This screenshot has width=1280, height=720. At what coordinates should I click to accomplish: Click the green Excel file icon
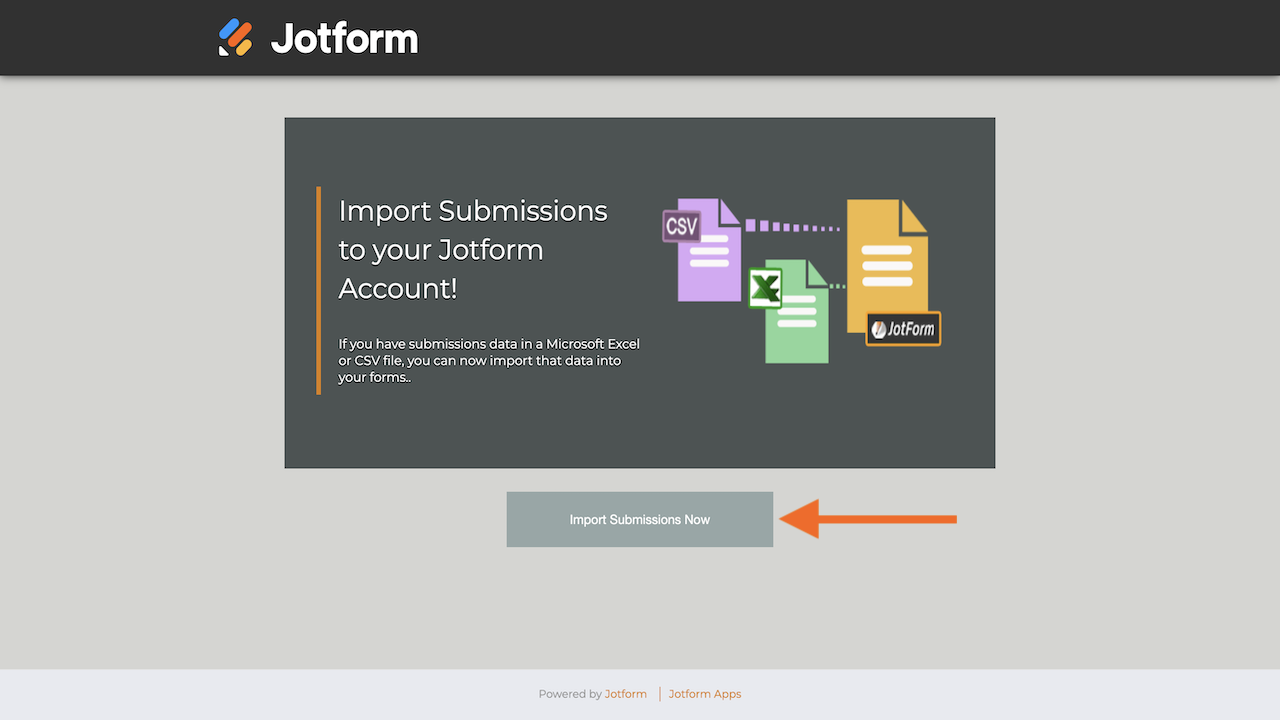point(789,311)
